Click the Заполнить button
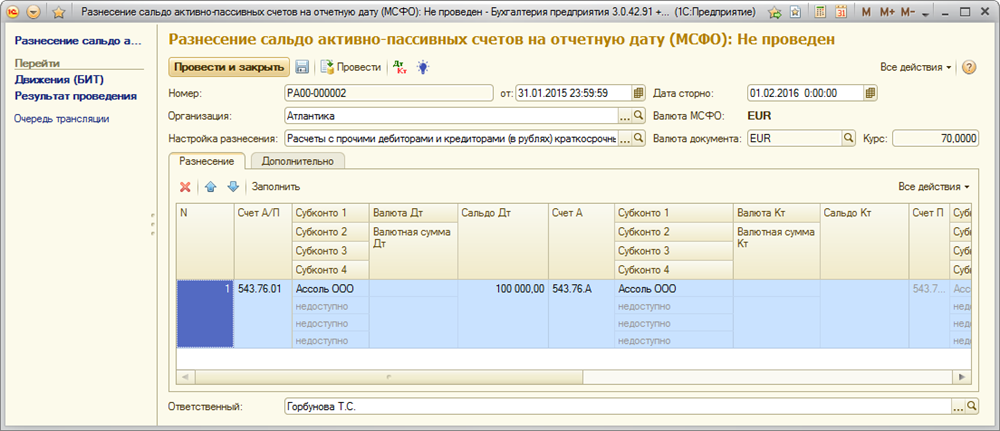 click(x=276, y=187)
